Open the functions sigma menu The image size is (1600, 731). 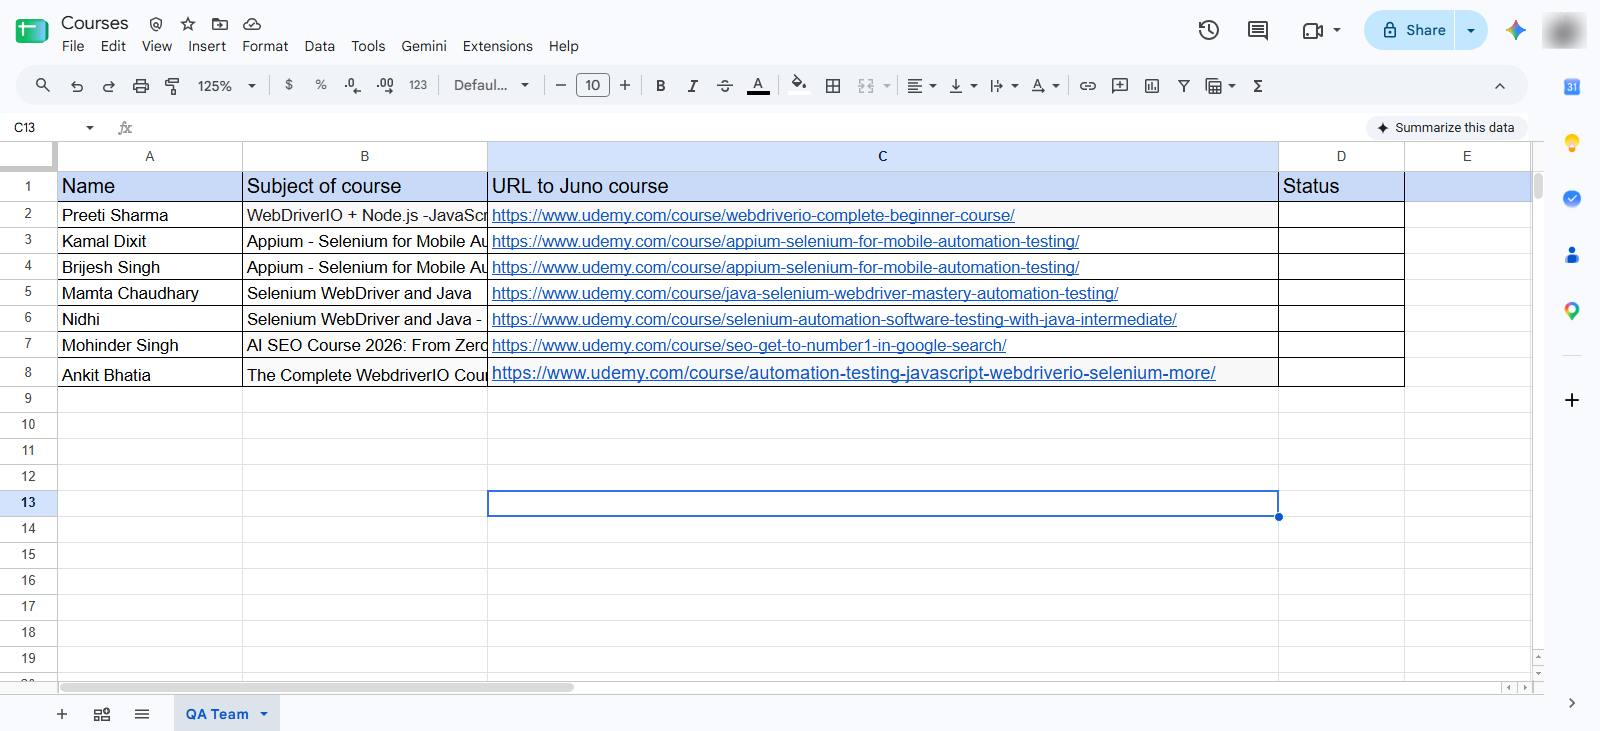coord(1258,86)
